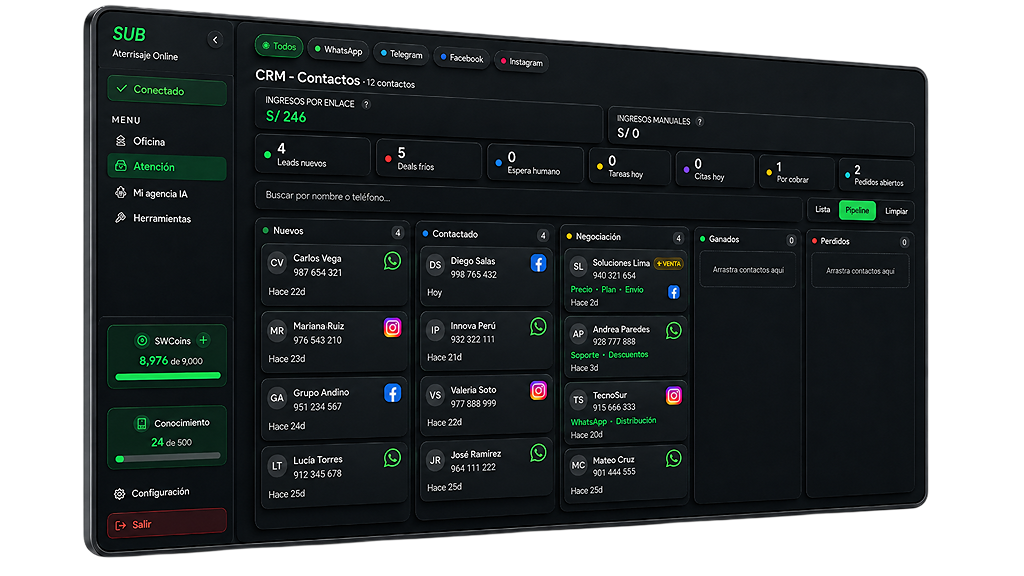Viewport: 1024px width, 576px height.
Task: Filter contacts by WhatsApp channel
Action: [x=338, y=50]
